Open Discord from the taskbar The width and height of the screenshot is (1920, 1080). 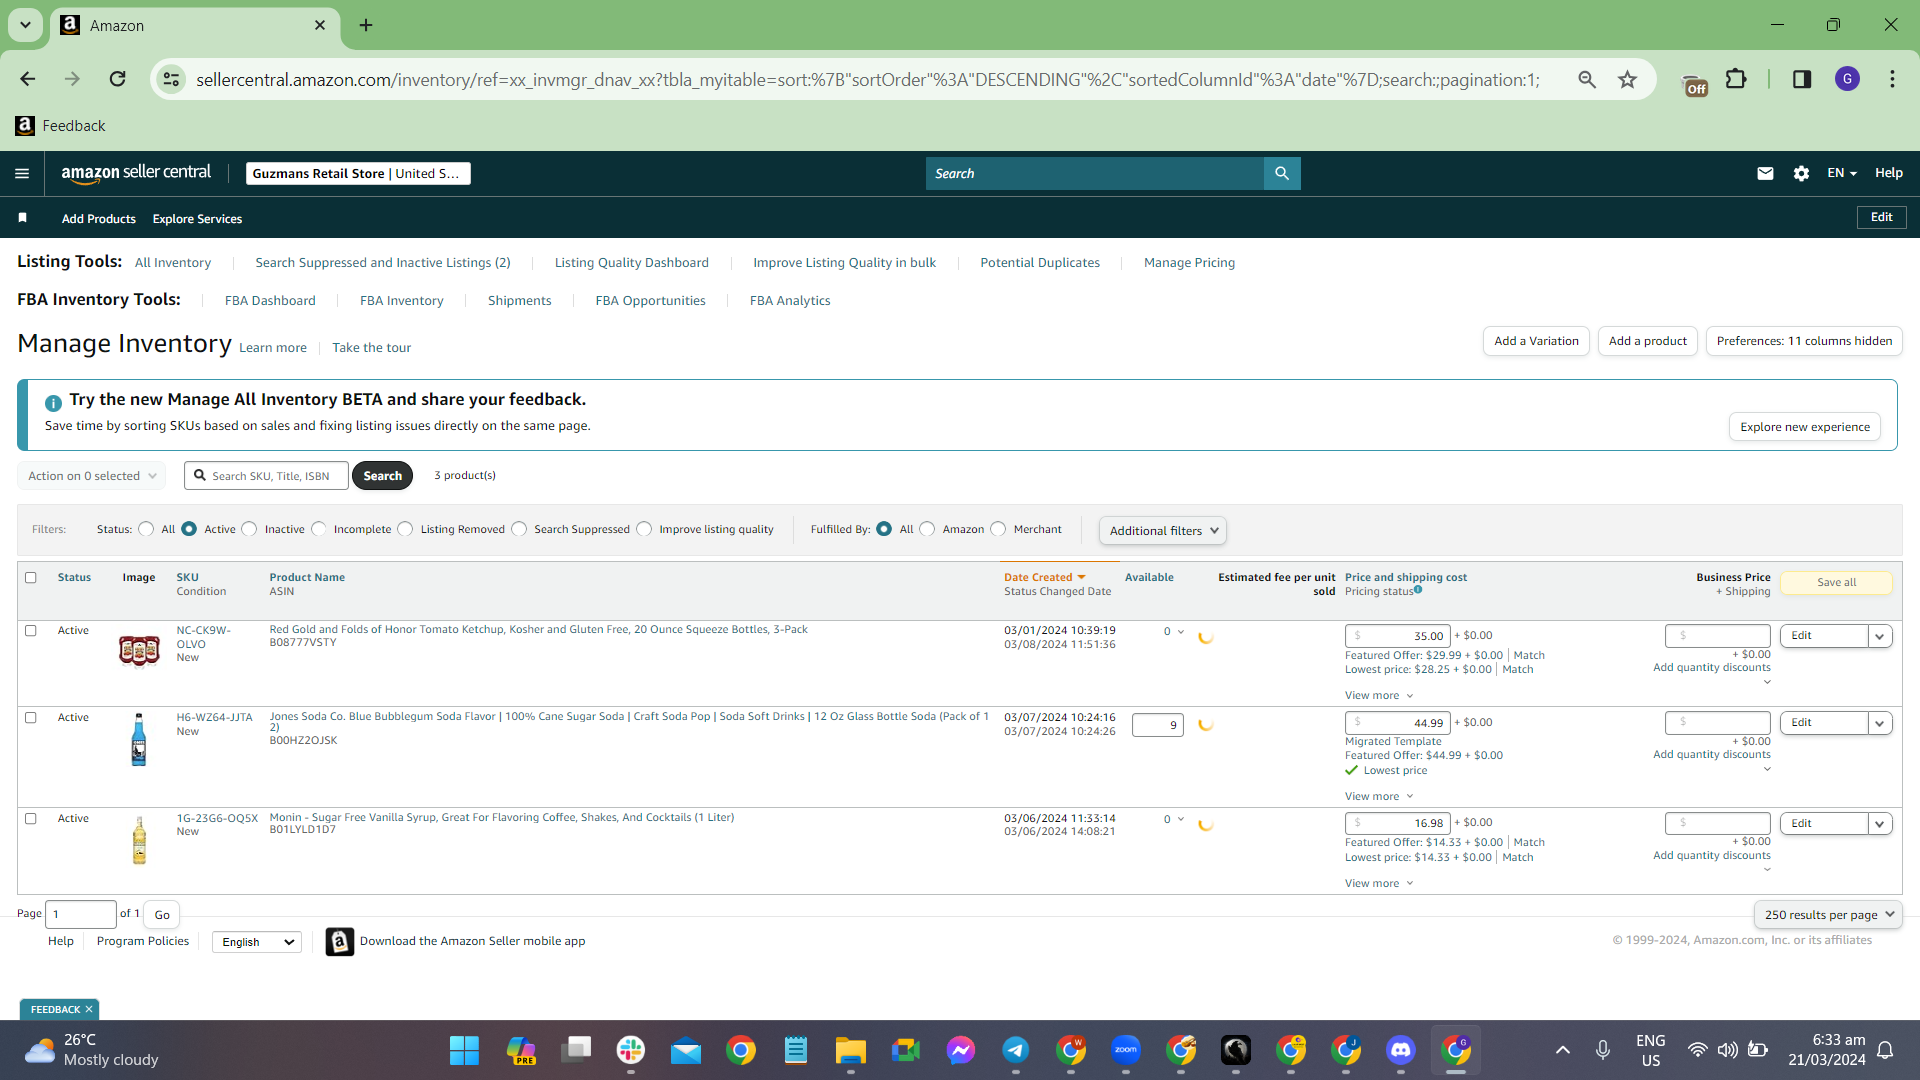pyautogui.click(x=1400, y=1050)
